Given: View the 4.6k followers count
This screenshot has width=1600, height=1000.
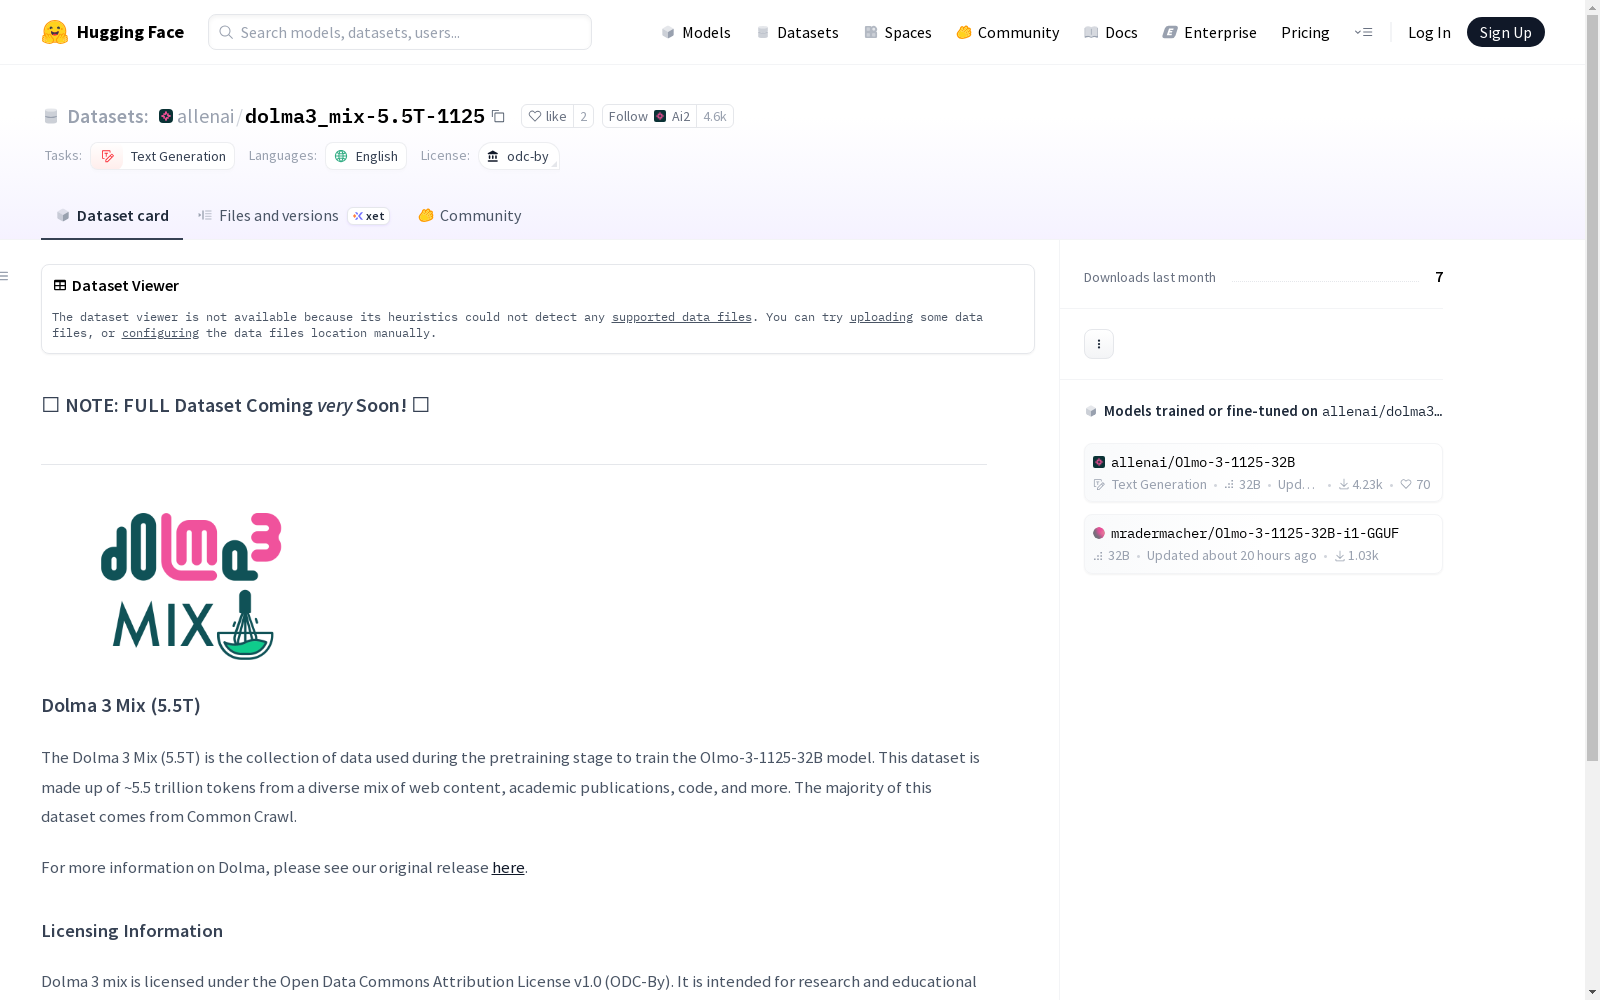Looking at the screenshot, I should [715, 116].
